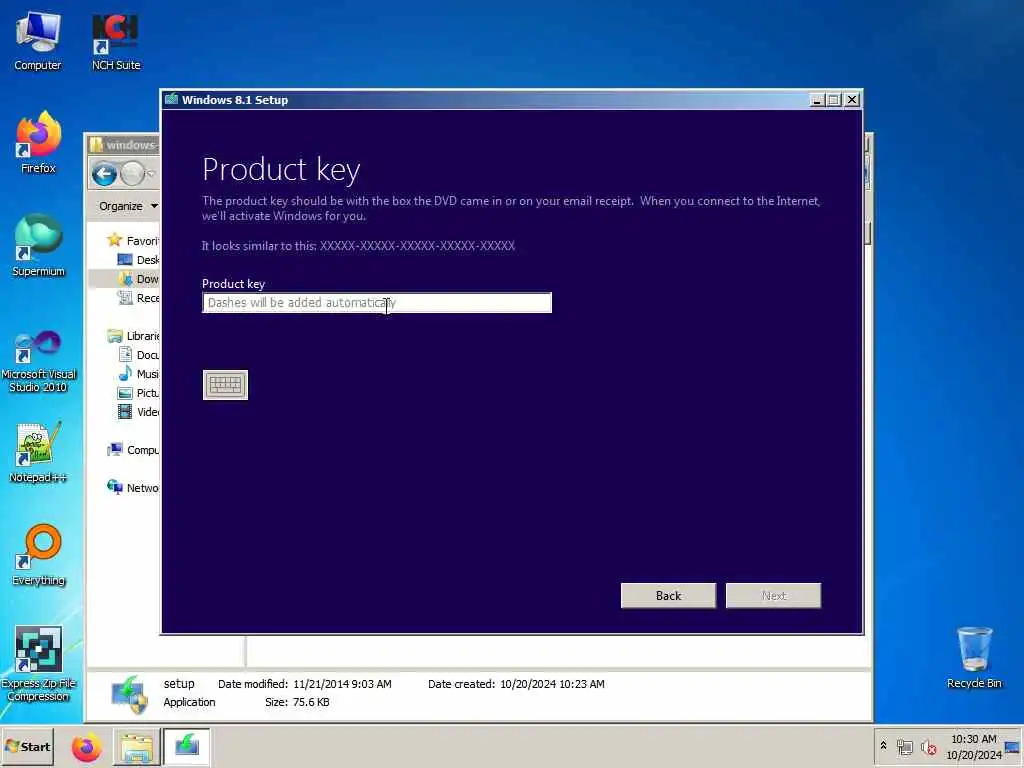Switch to Windows Explorer taskbar button
Screen dimensions: 1024x768
pyautogui.click(x=136, y=747)
